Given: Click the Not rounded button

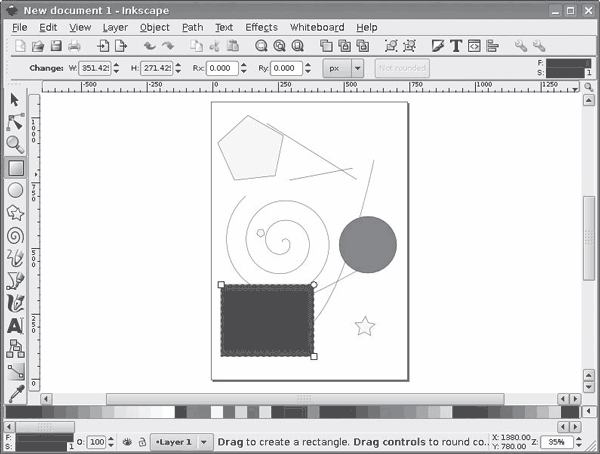Looking at the screenshot, I should (x=402, y=68).
